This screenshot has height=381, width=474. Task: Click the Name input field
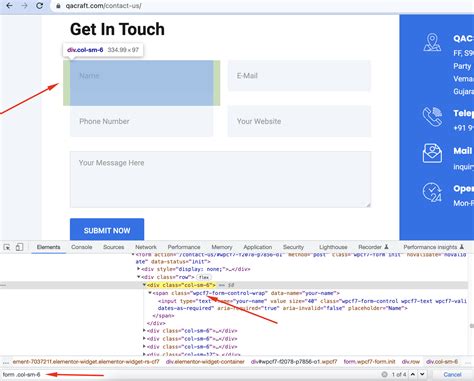click(x=142, y=76)
